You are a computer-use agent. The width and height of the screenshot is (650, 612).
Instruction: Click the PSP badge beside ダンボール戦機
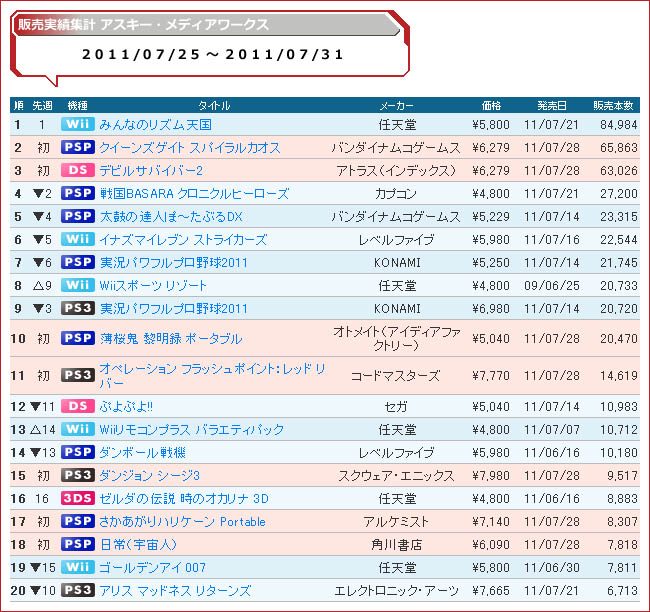[x=78, y=452]
